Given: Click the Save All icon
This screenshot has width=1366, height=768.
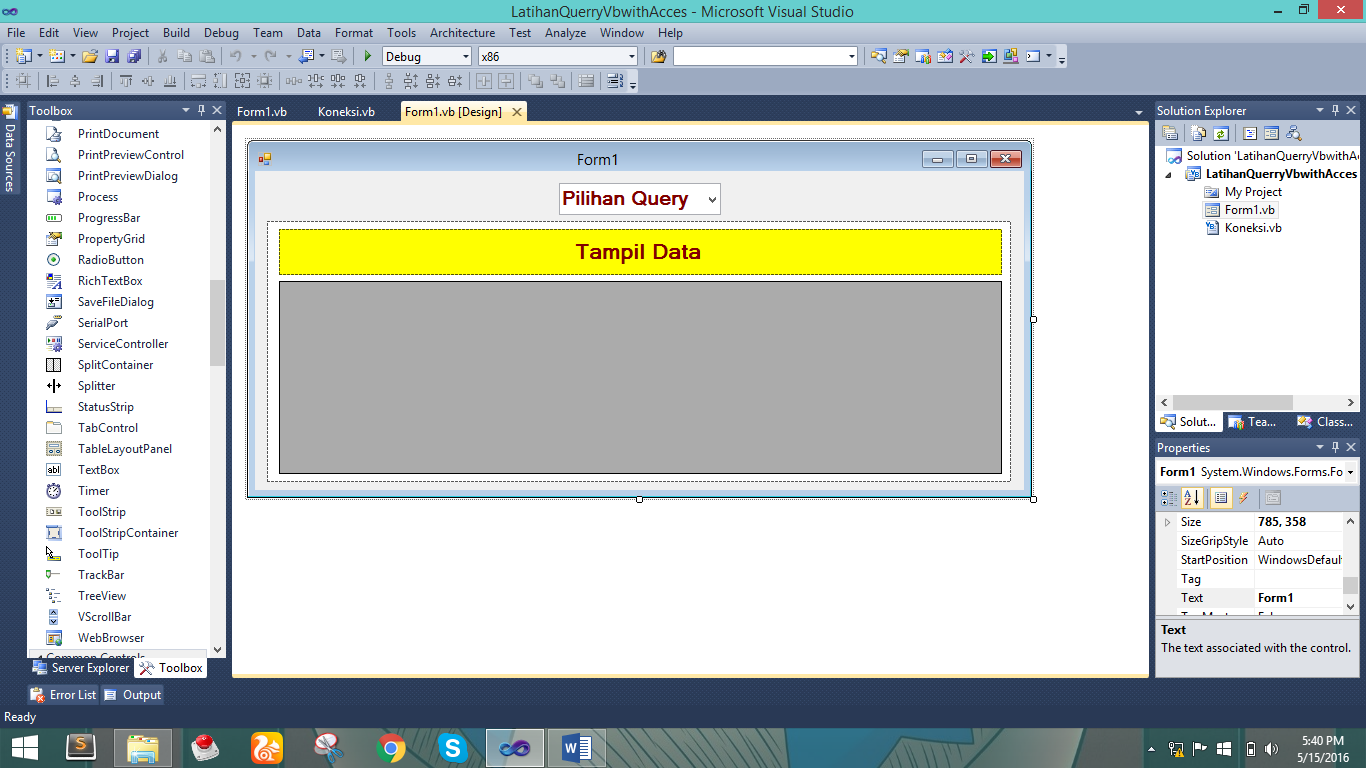Looking at the screenshot, I should pyautogui.click(x=134, y=56).
